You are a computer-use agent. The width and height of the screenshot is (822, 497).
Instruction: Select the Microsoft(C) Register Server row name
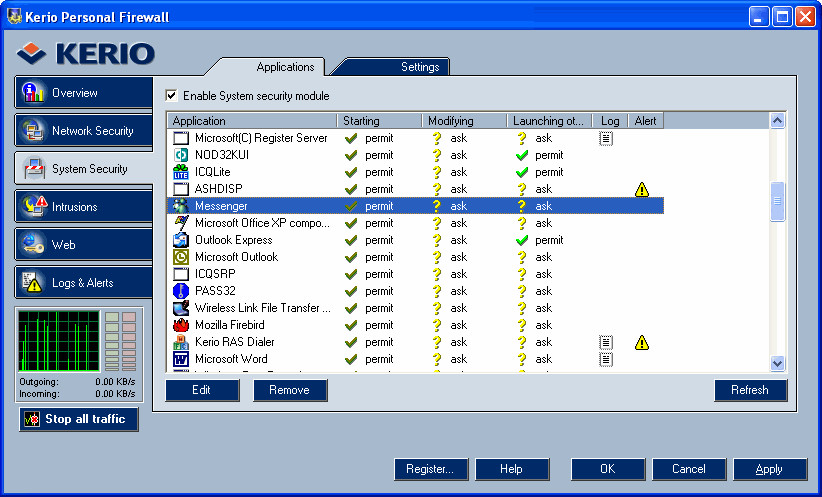click(x=261, y=138)
